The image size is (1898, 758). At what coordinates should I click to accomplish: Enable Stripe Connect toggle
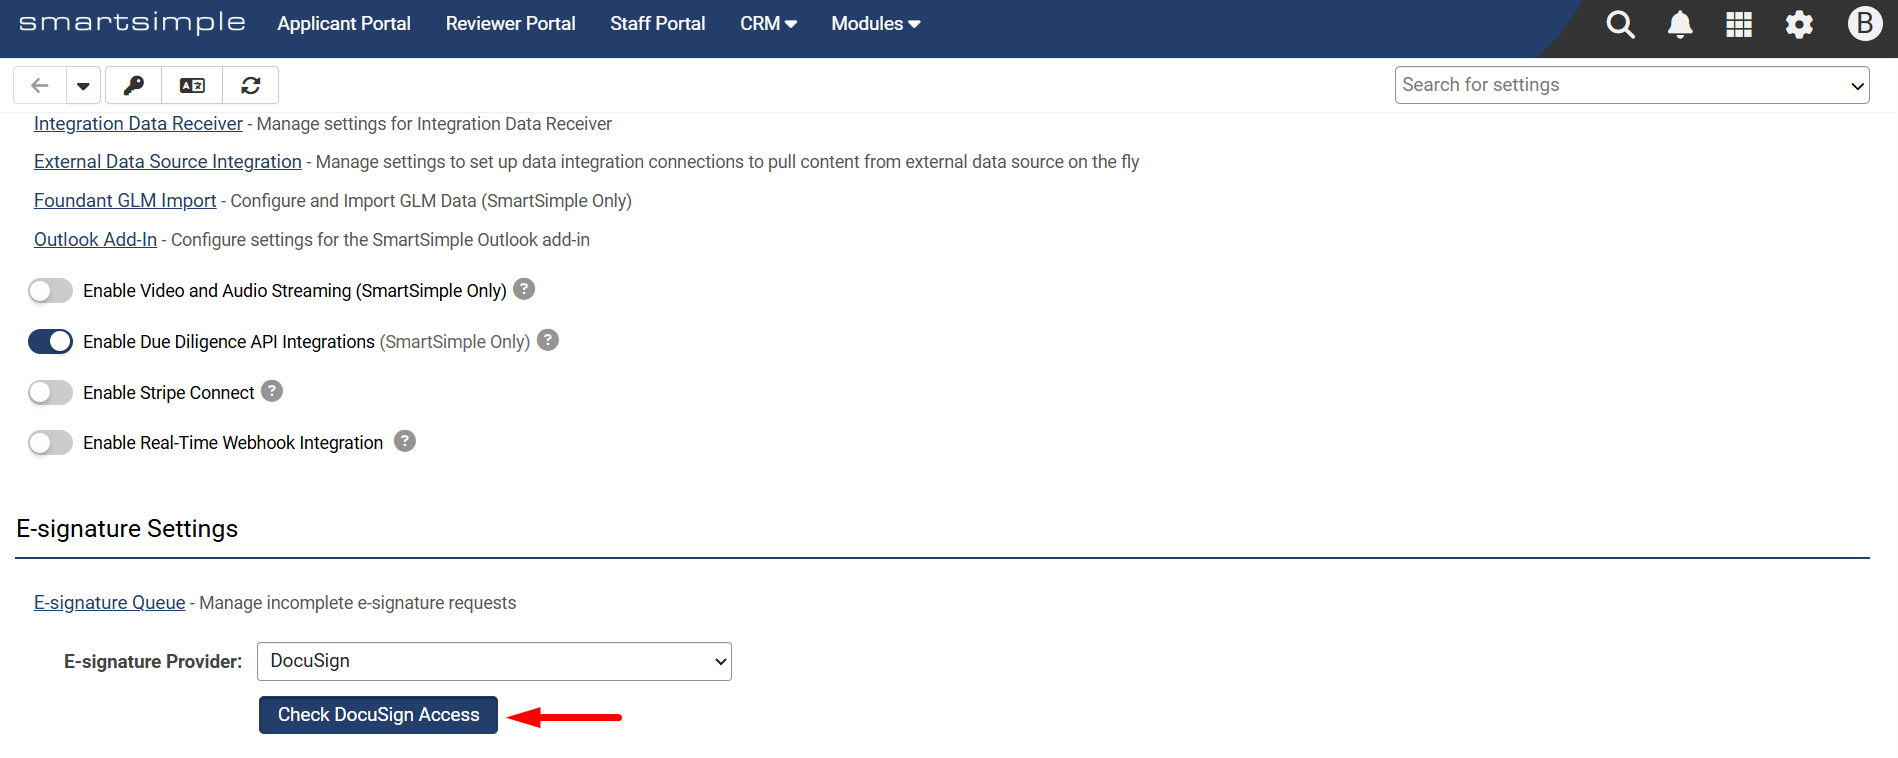[50, 393]
